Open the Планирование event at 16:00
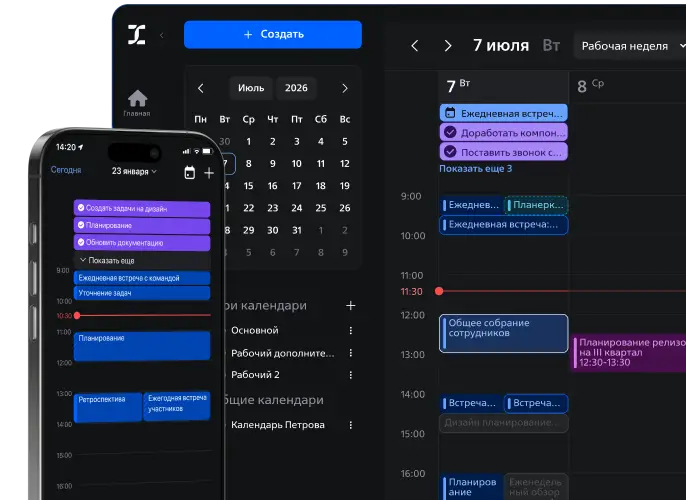The width and height of the screenshot is (686, 500). click(471, 486)
